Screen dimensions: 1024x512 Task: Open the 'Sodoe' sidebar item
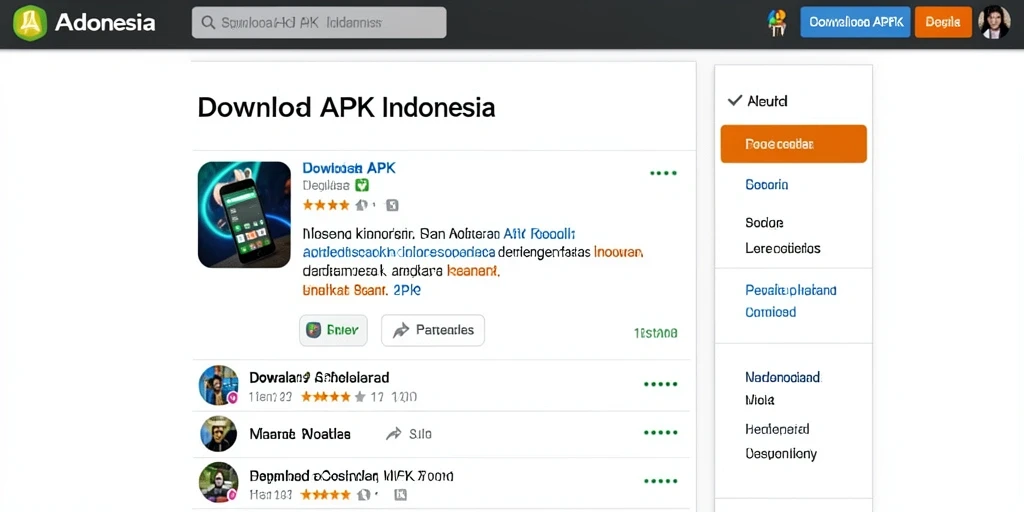(764, 223)
